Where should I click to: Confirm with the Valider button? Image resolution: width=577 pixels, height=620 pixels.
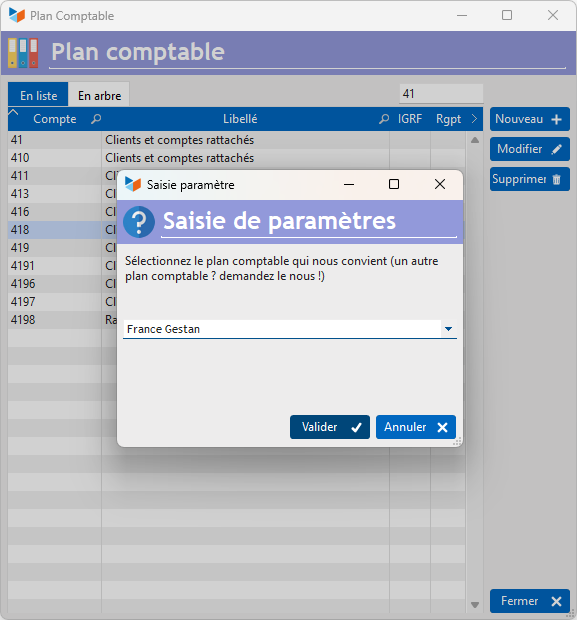coord(330,427)
